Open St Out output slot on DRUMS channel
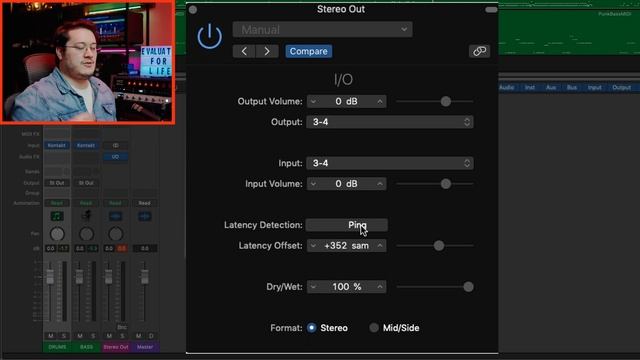 click(x=57, y=183)
